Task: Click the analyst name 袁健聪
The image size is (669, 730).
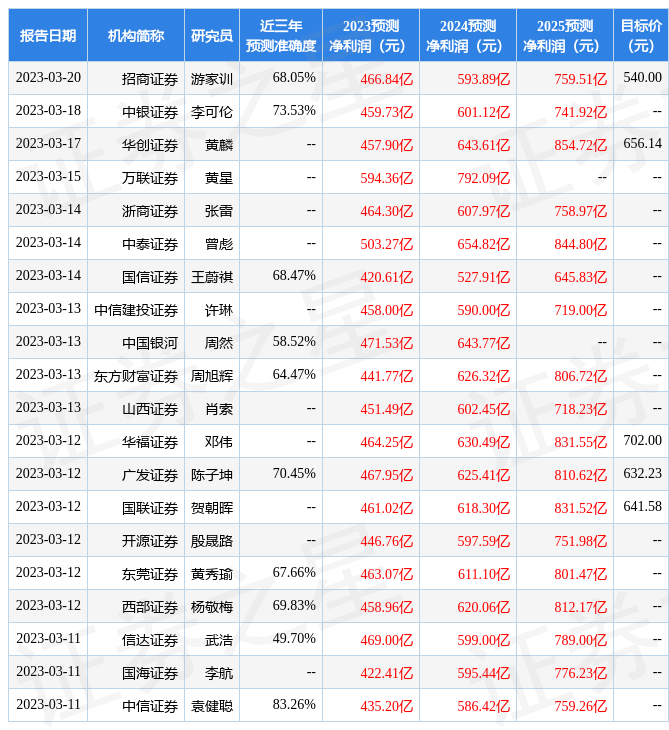Action: [212, 706]
